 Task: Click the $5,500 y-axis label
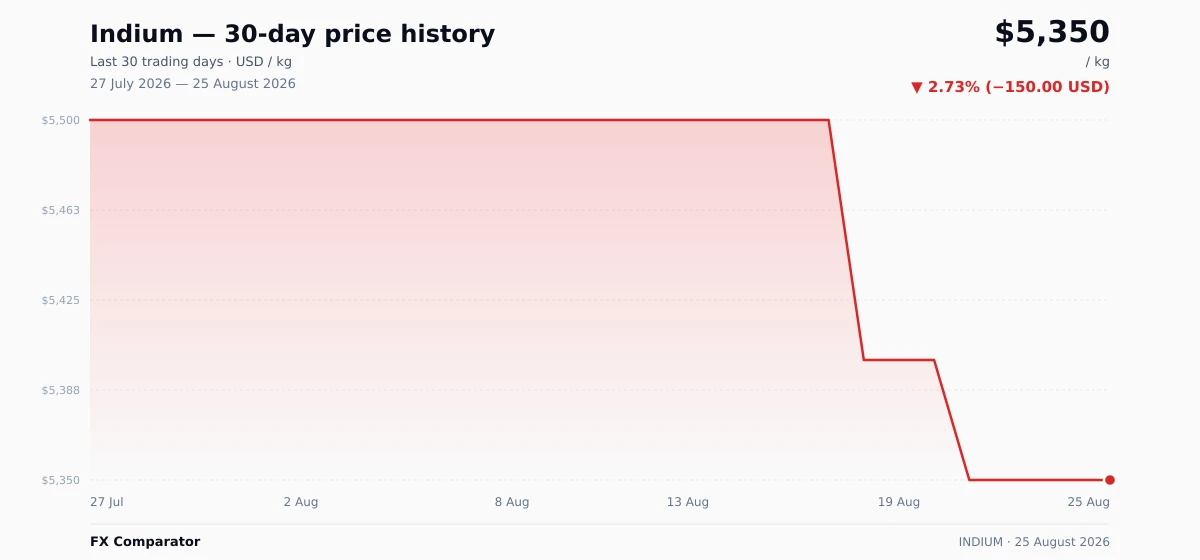coord(61,120)
